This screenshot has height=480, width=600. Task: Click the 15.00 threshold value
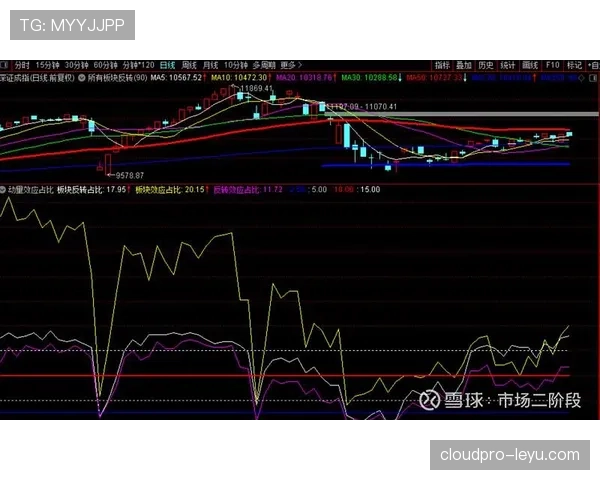click(370, 189)
